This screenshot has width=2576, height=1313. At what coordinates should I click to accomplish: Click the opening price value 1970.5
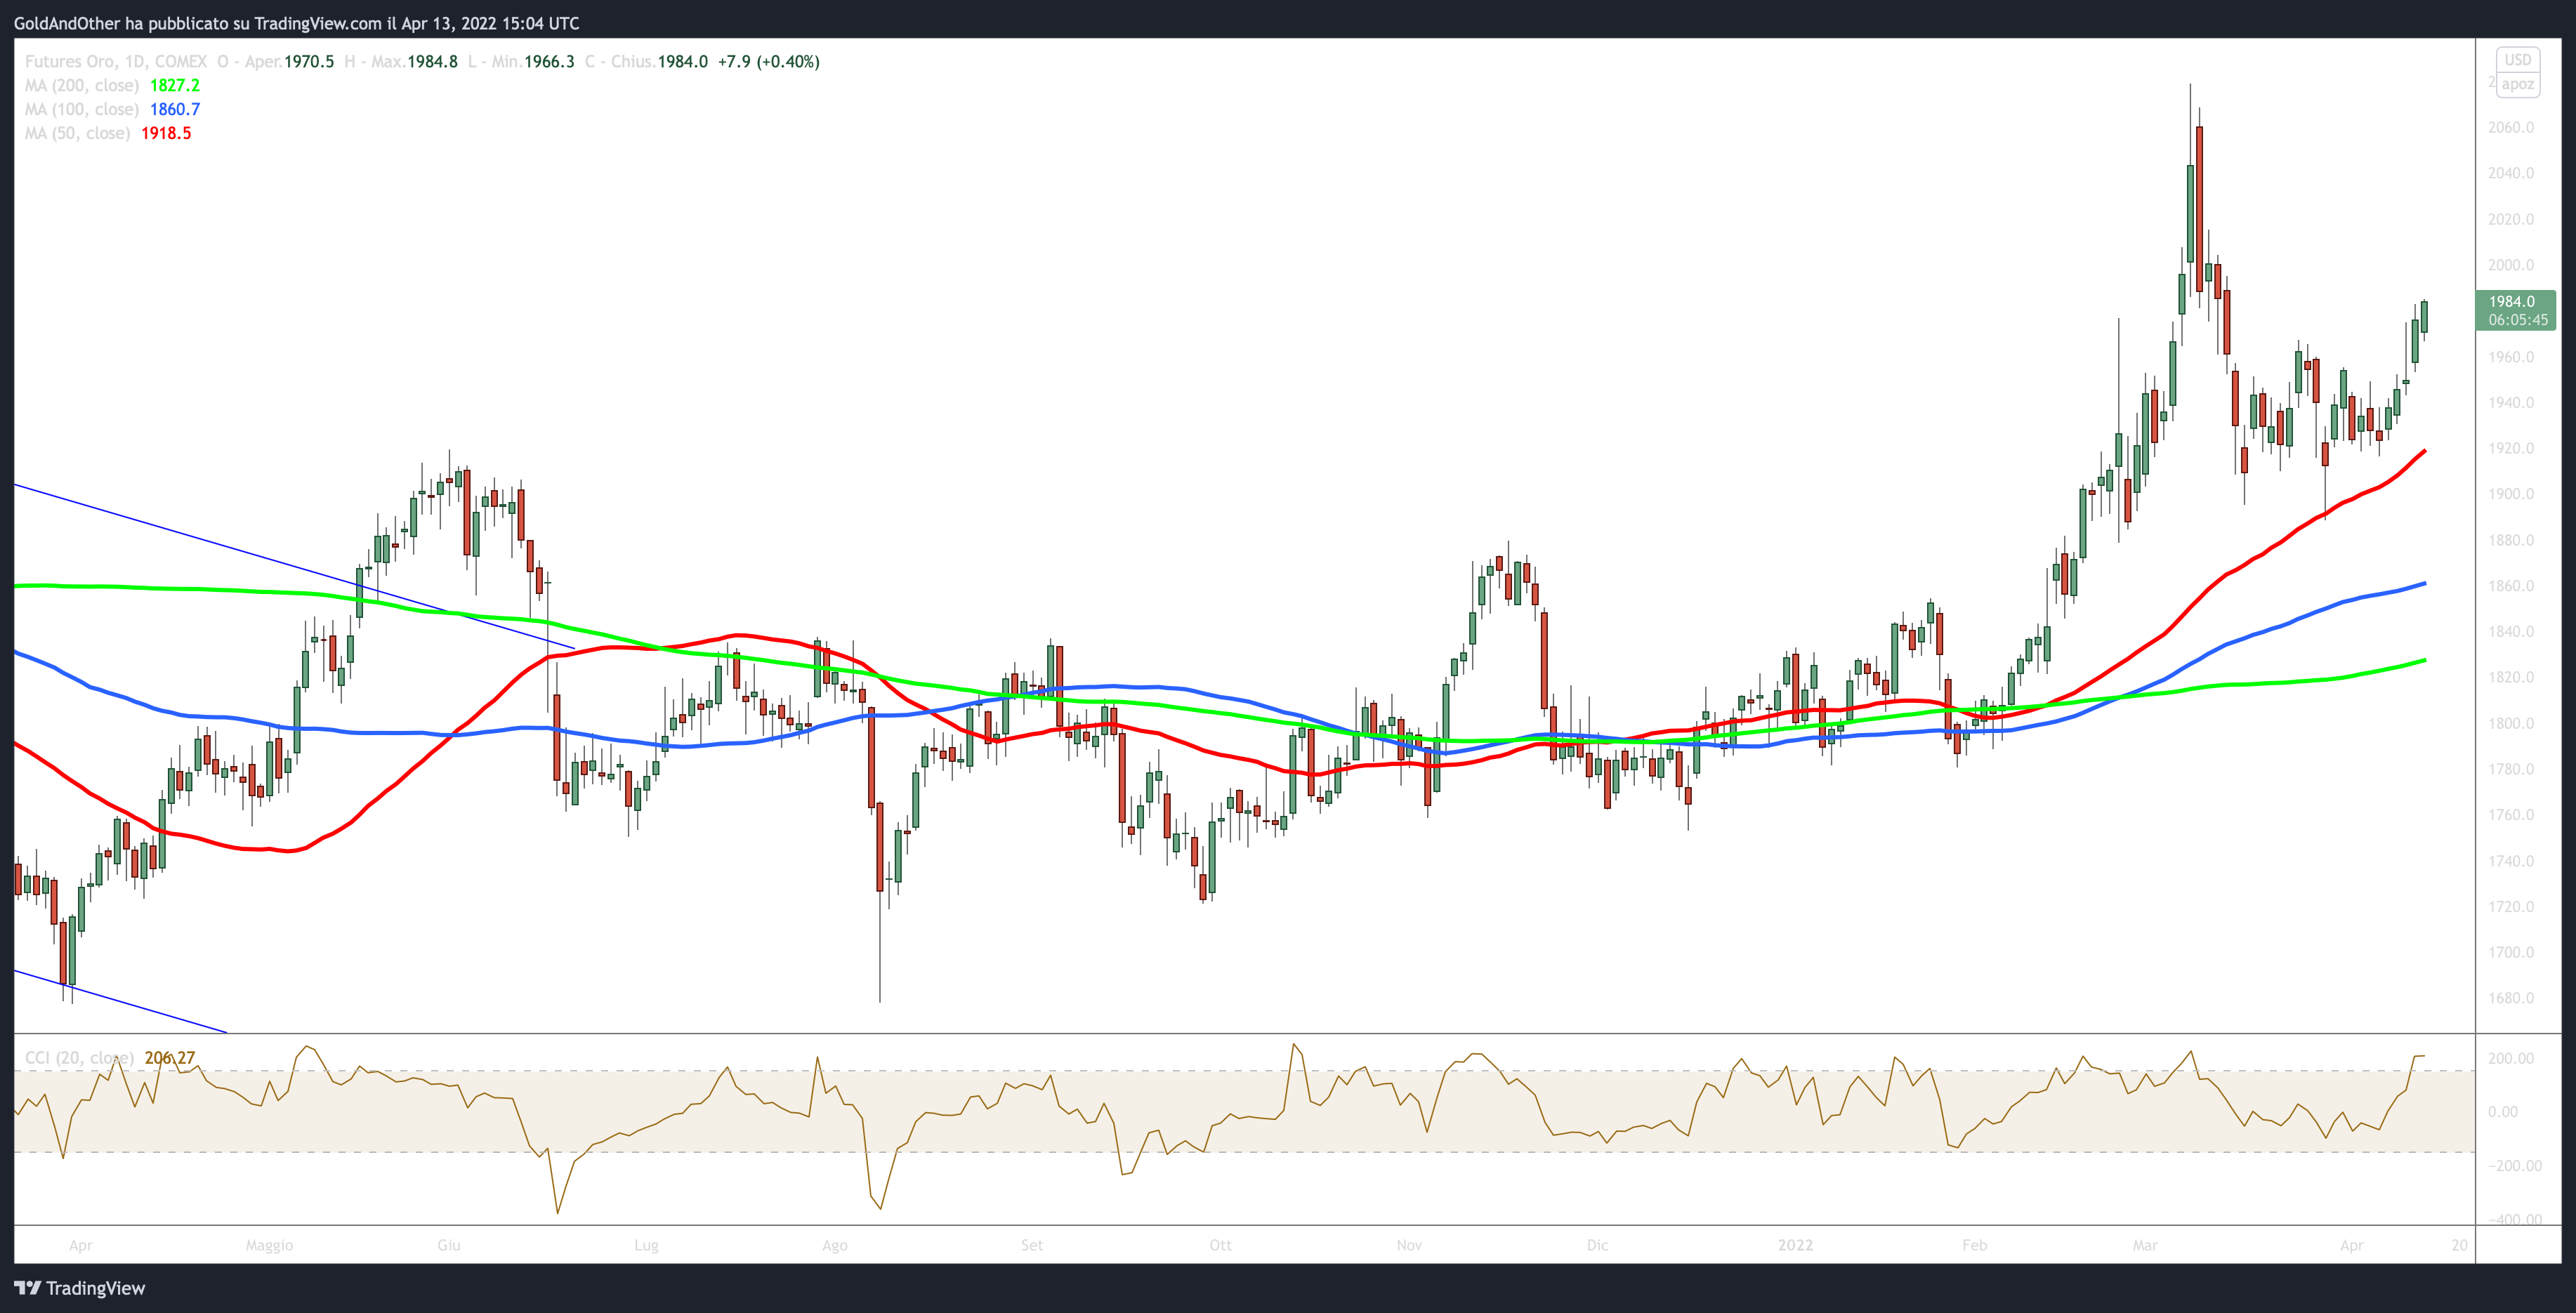click(309, 62)
